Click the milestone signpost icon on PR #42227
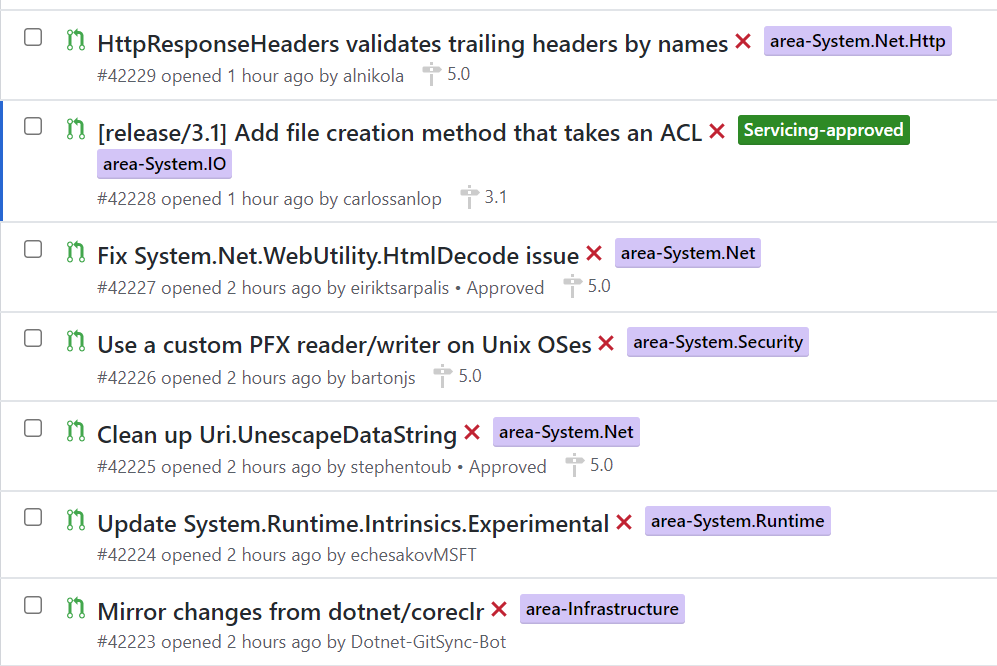This screenshot has height=666, width=997. [x=572, y=286]
